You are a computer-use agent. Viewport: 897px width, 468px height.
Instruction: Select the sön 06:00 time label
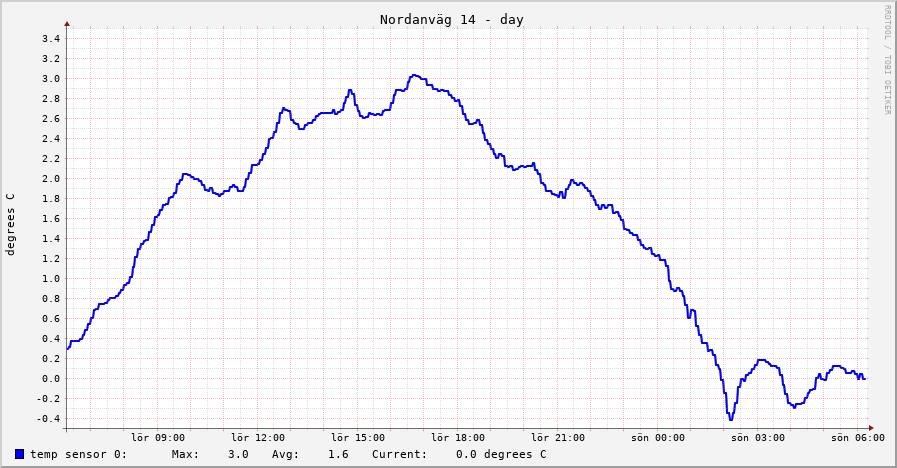pyautogui.click(x=857, y=437)
